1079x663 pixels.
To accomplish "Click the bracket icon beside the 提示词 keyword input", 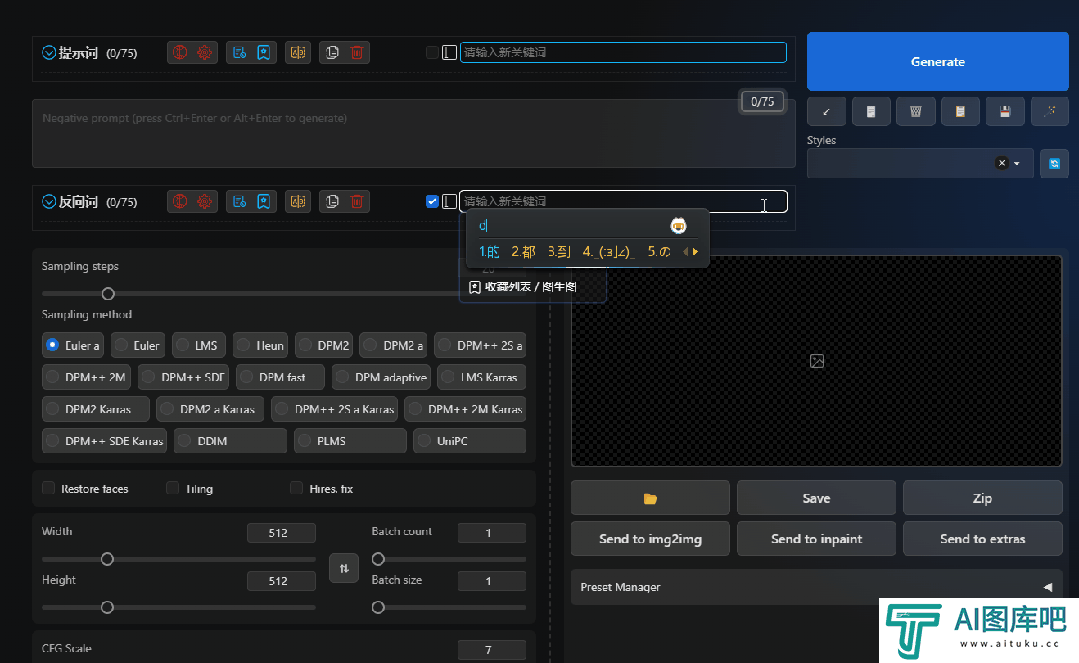I will tap(449, 52).
